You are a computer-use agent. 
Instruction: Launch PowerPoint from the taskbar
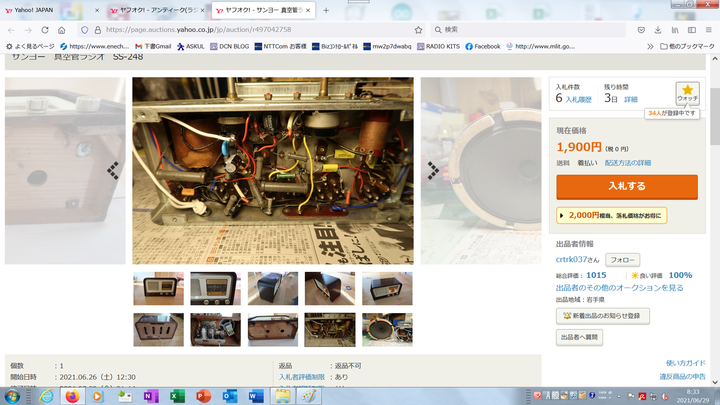(203, 396)
